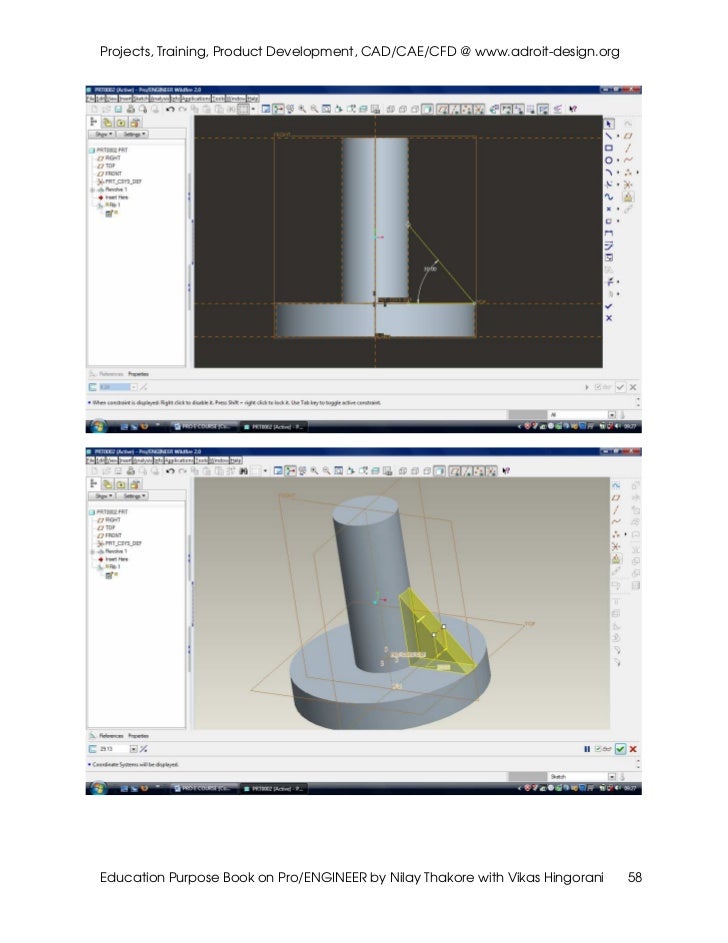Expand Revolve 1 in the sketcher model tree
728x943 pixels.
tap(93, 189)
